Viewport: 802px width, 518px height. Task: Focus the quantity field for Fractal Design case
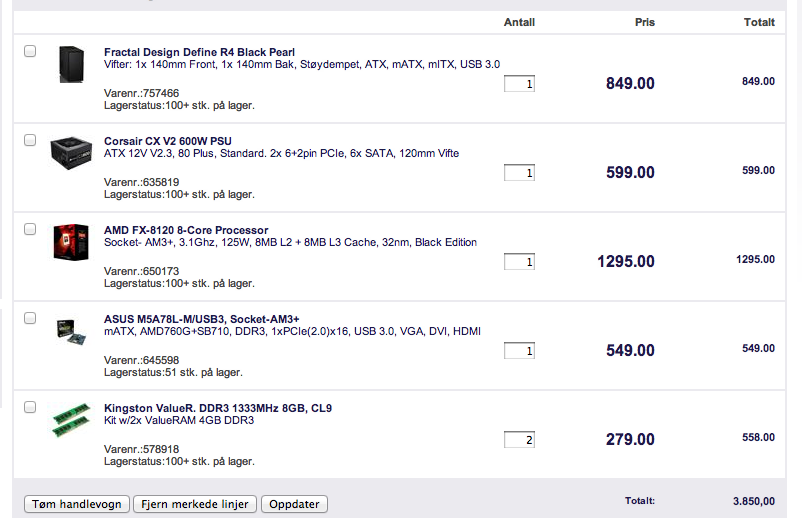[519, 84]
